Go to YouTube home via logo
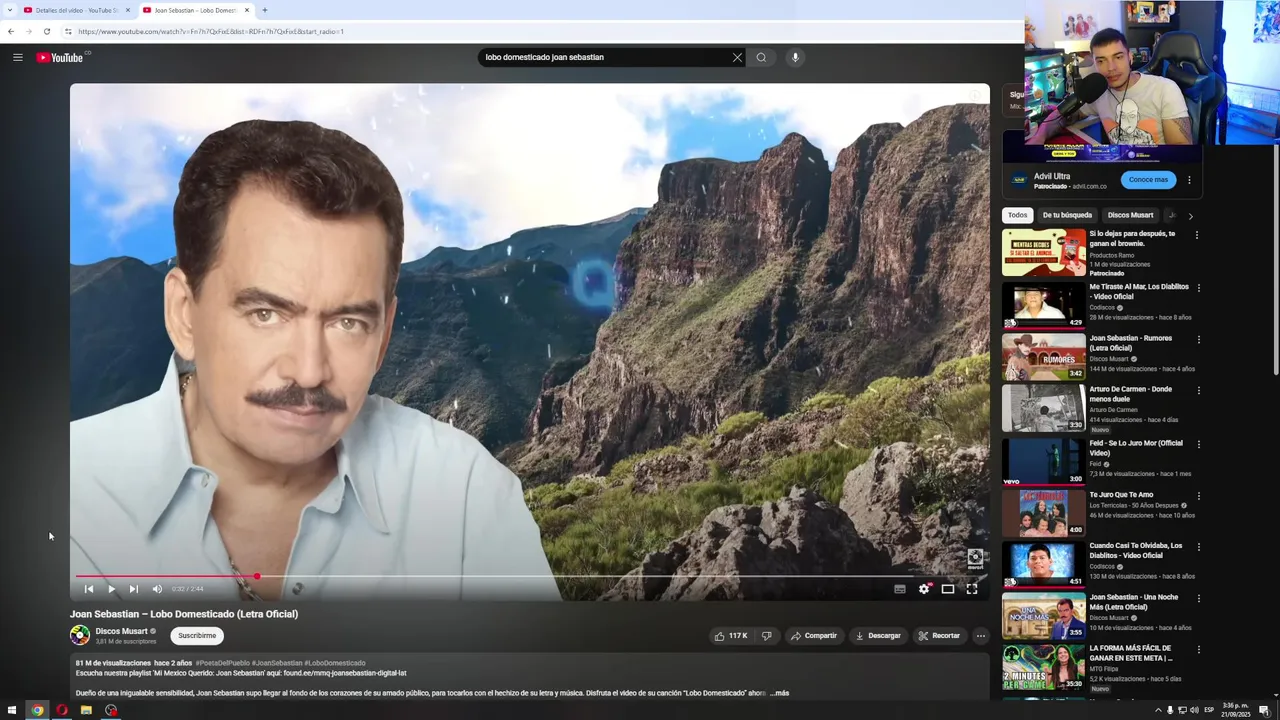 click(x=60, y=57)
